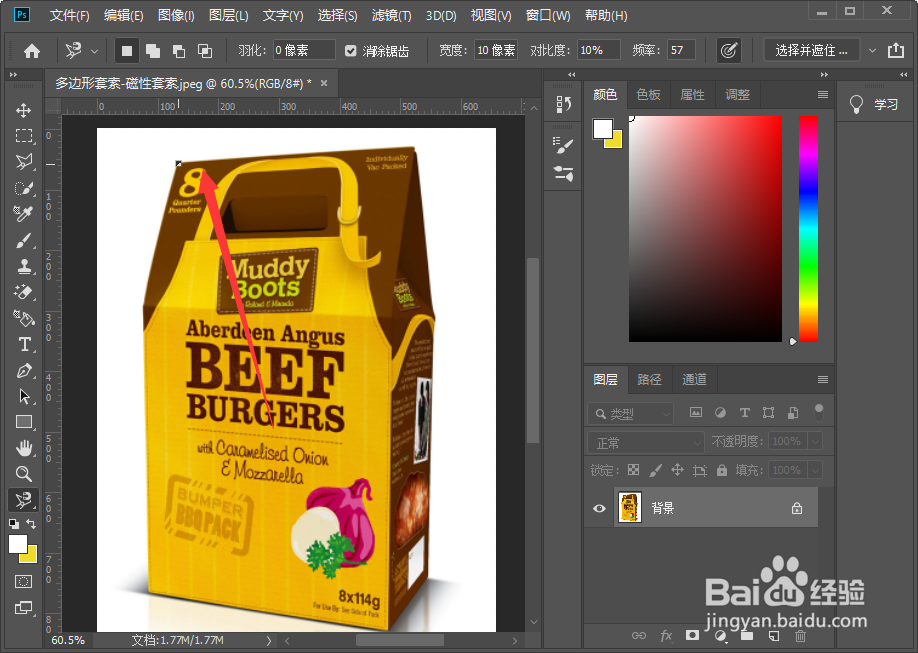The image size is (918, 653).
Task: Select the Quick Selection tool
Action: [23, 188]
